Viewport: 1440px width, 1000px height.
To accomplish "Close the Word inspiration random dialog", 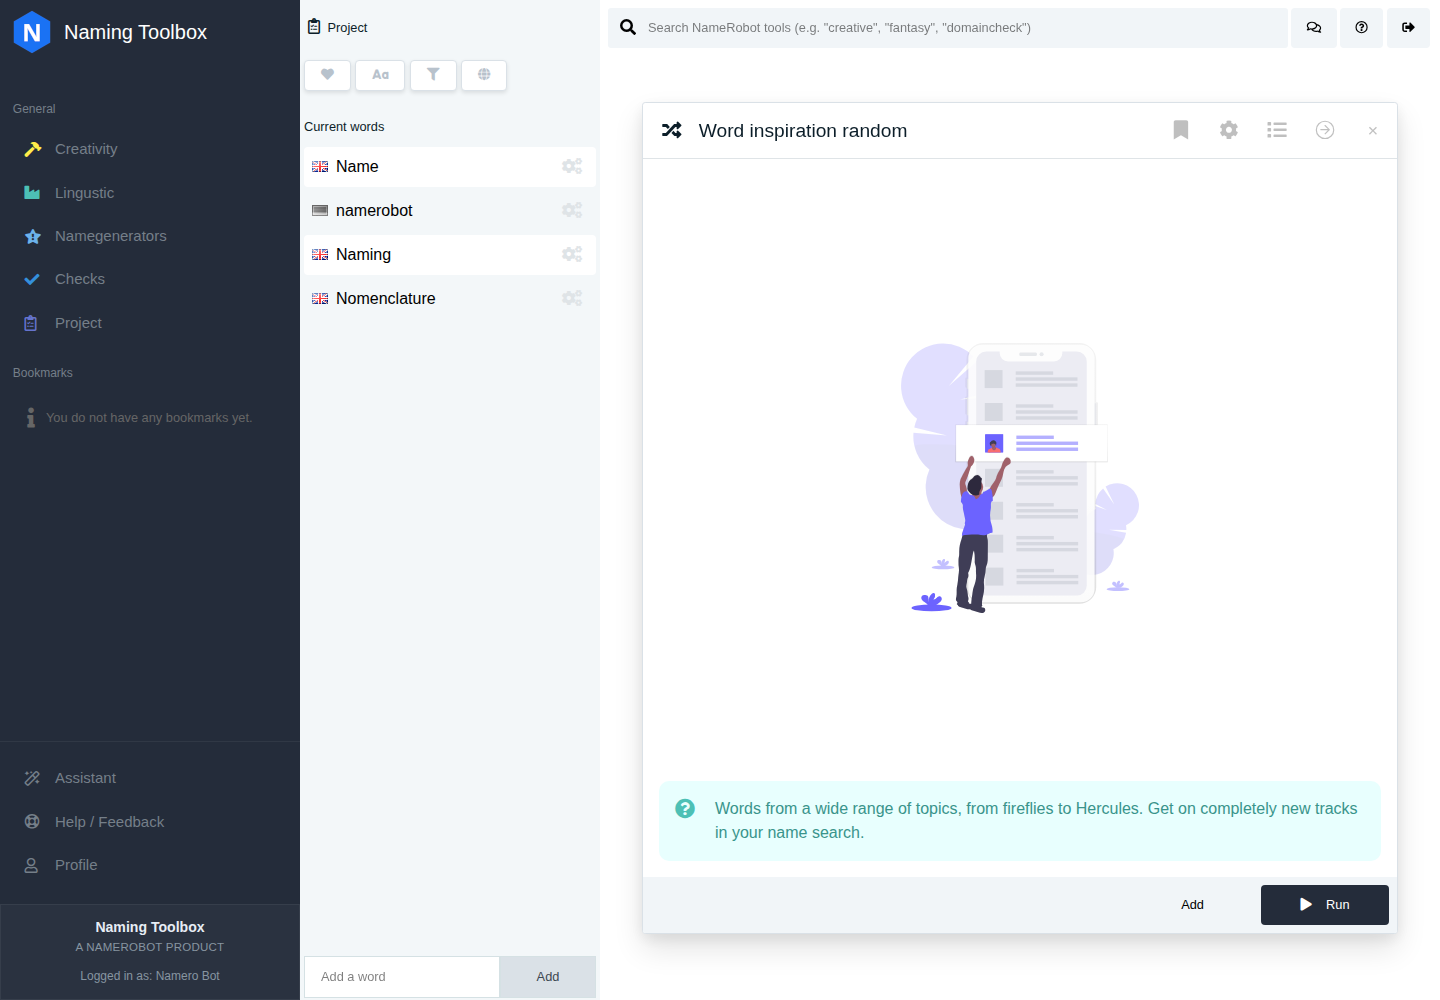I will 1373,131.
